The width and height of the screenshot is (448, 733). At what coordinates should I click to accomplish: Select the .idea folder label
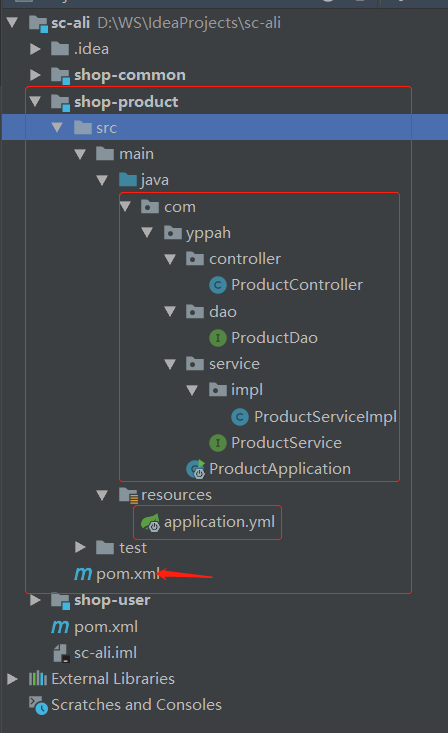coord(91,49)
